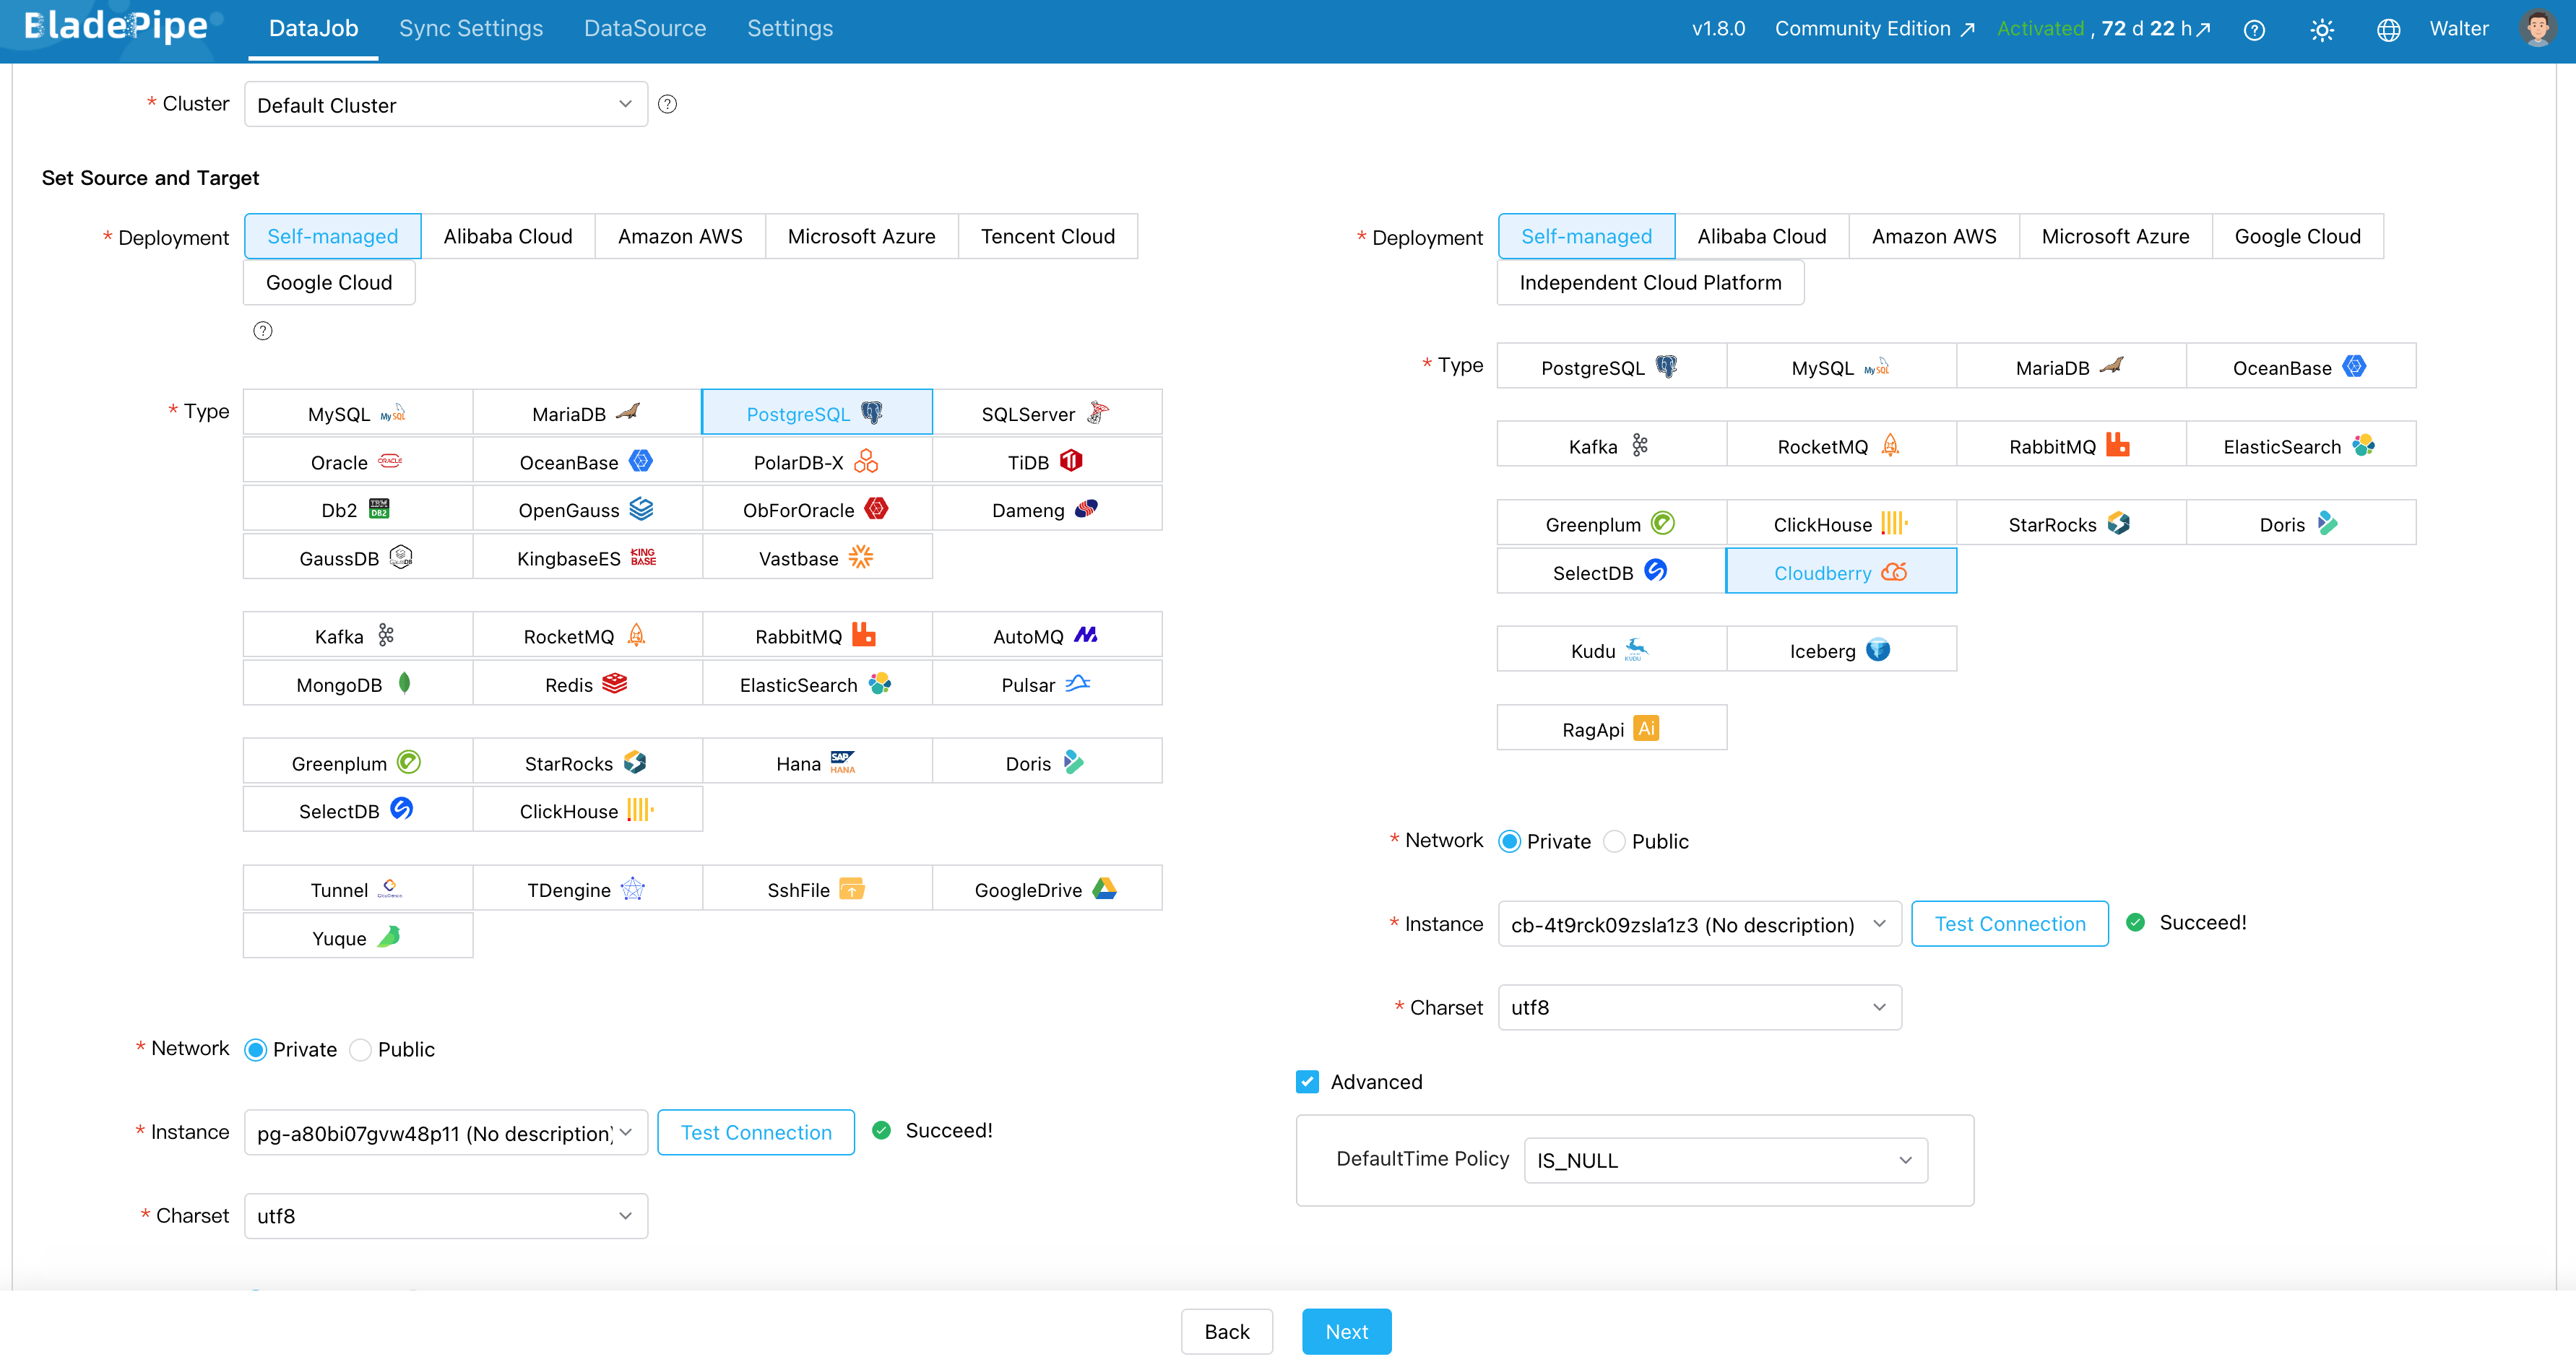
Task: Open language selector globe icon
Action: pos(2389,30)
